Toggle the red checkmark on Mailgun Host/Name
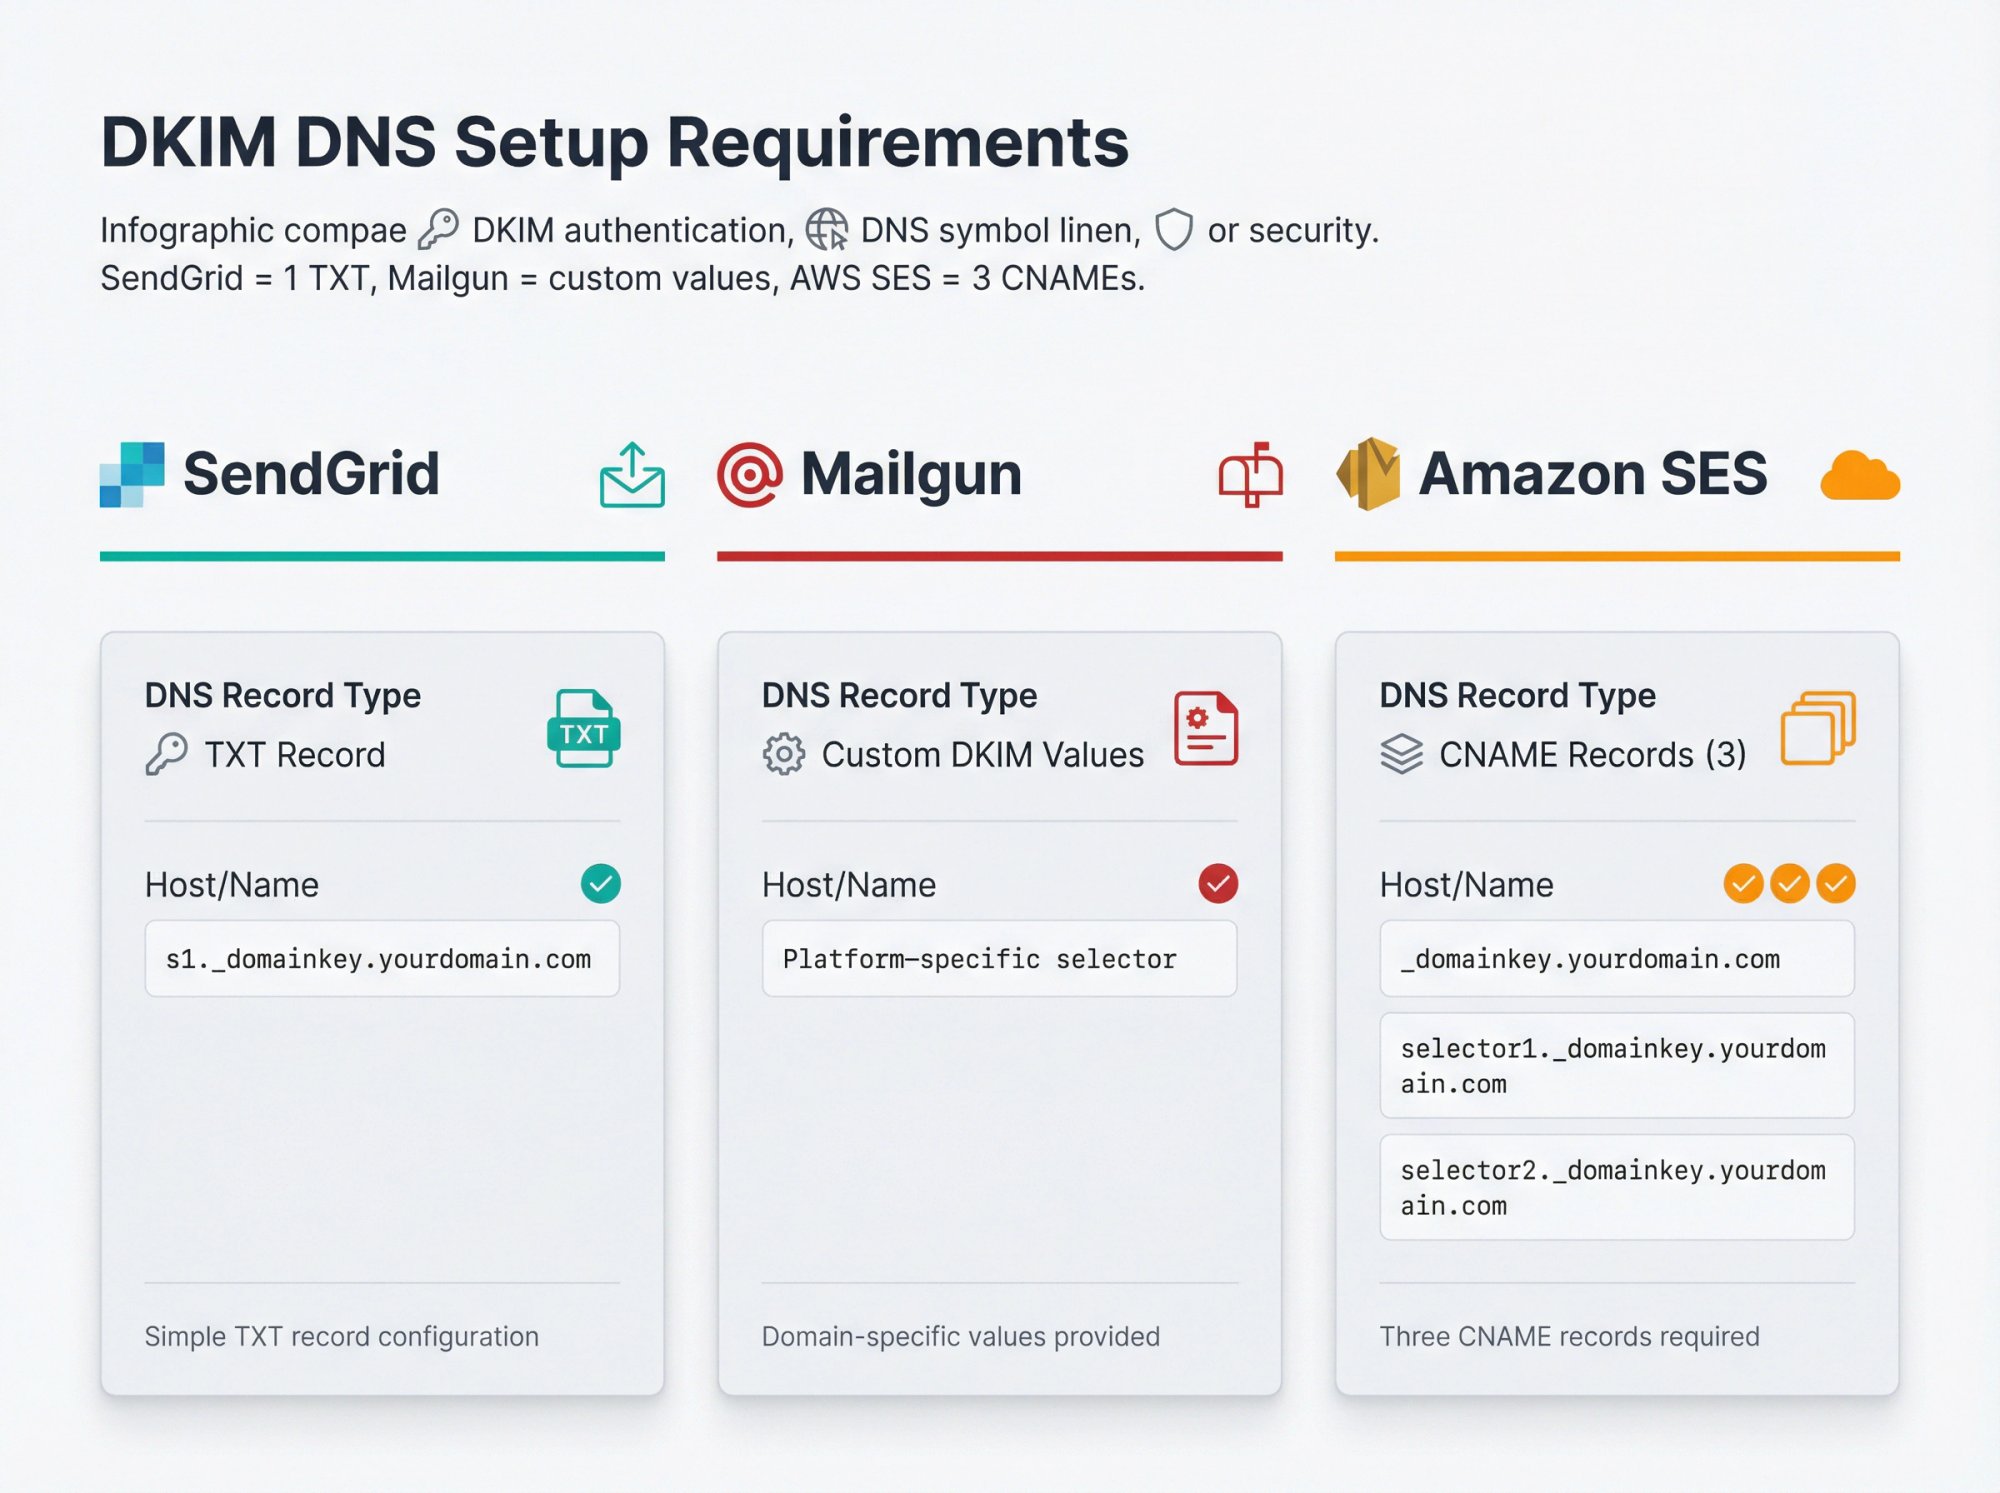The image size is (2000, 1493). pos(1217,885)
